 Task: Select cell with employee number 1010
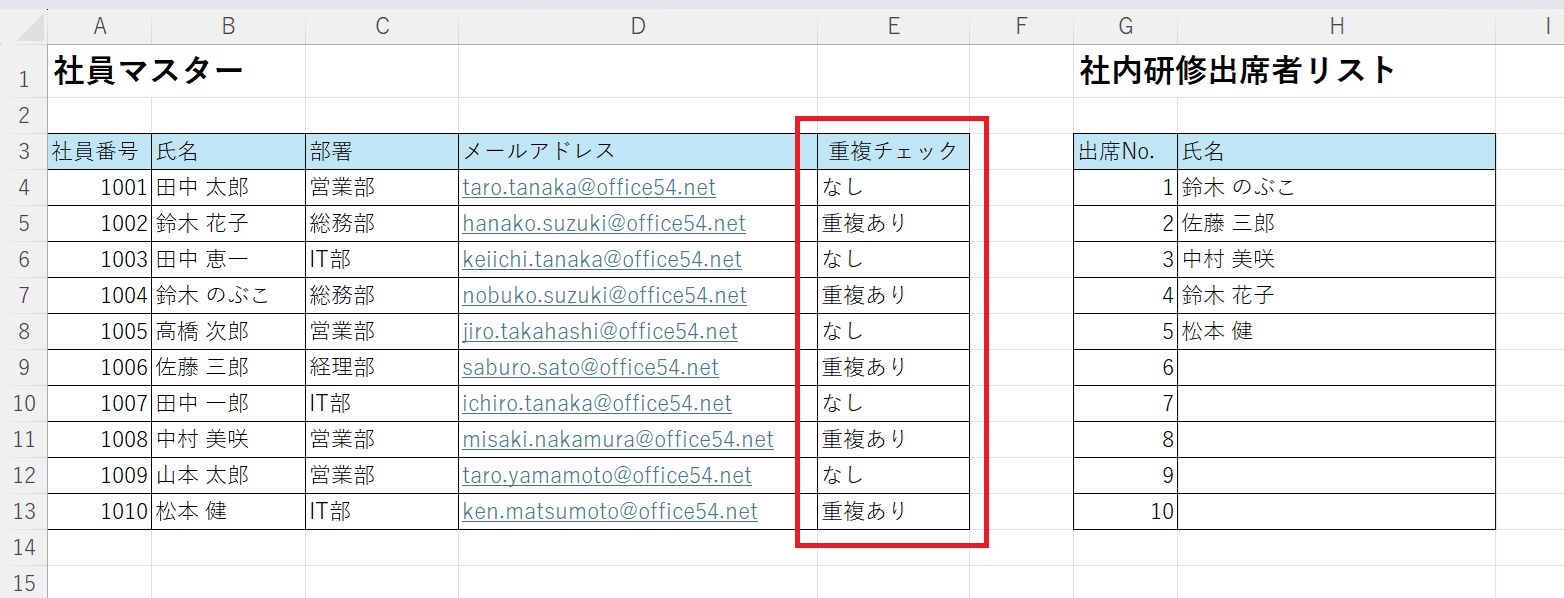[100, 511]
